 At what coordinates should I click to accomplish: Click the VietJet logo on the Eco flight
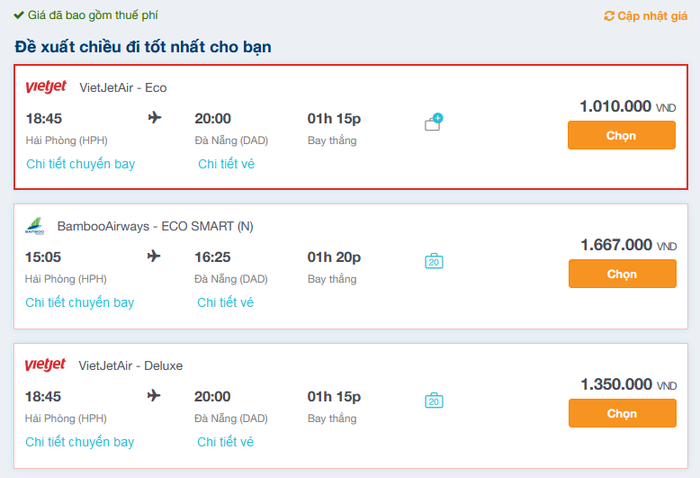coord(46,87)
